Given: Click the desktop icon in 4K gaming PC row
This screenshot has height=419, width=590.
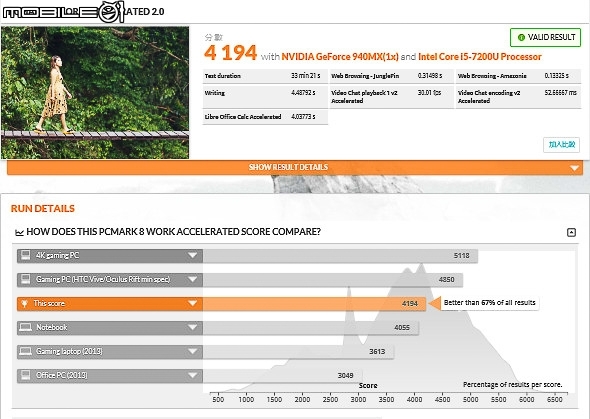Looking at the screenshot, I should point(25,255).
